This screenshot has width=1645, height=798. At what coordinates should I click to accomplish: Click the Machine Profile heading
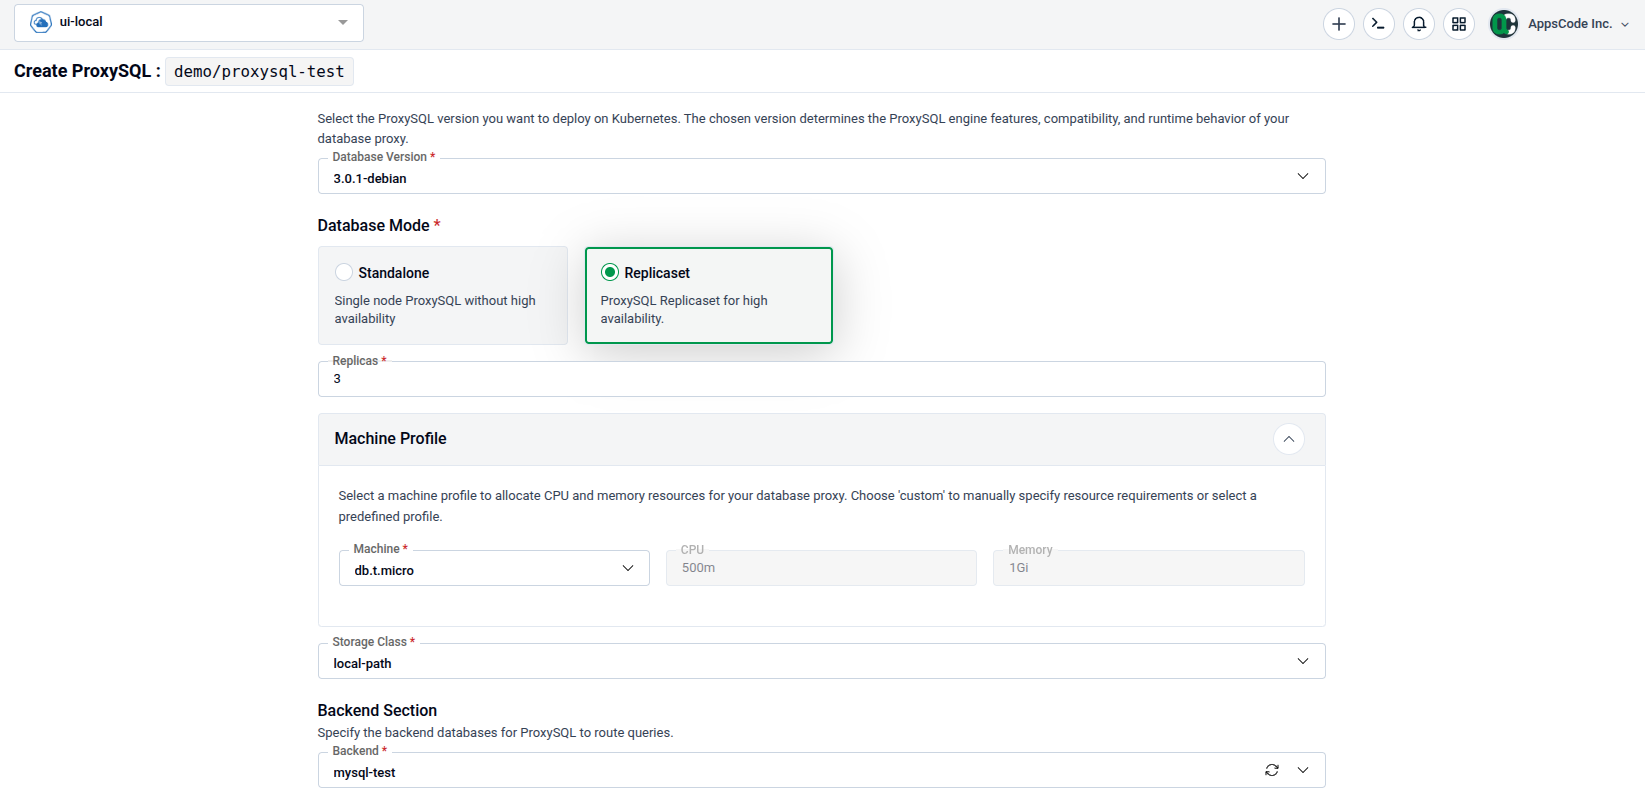tap(391, 439)
